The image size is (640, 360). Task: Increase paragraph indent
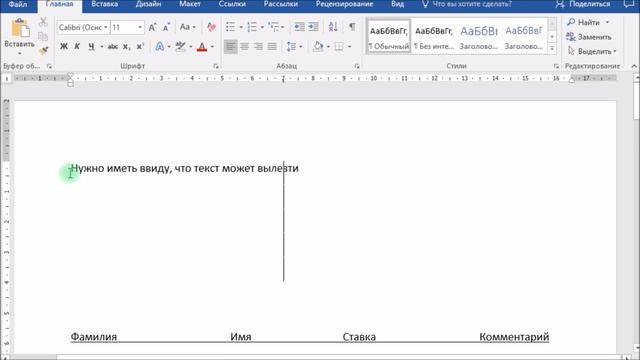pyautogui.click(x=313, y=27)
